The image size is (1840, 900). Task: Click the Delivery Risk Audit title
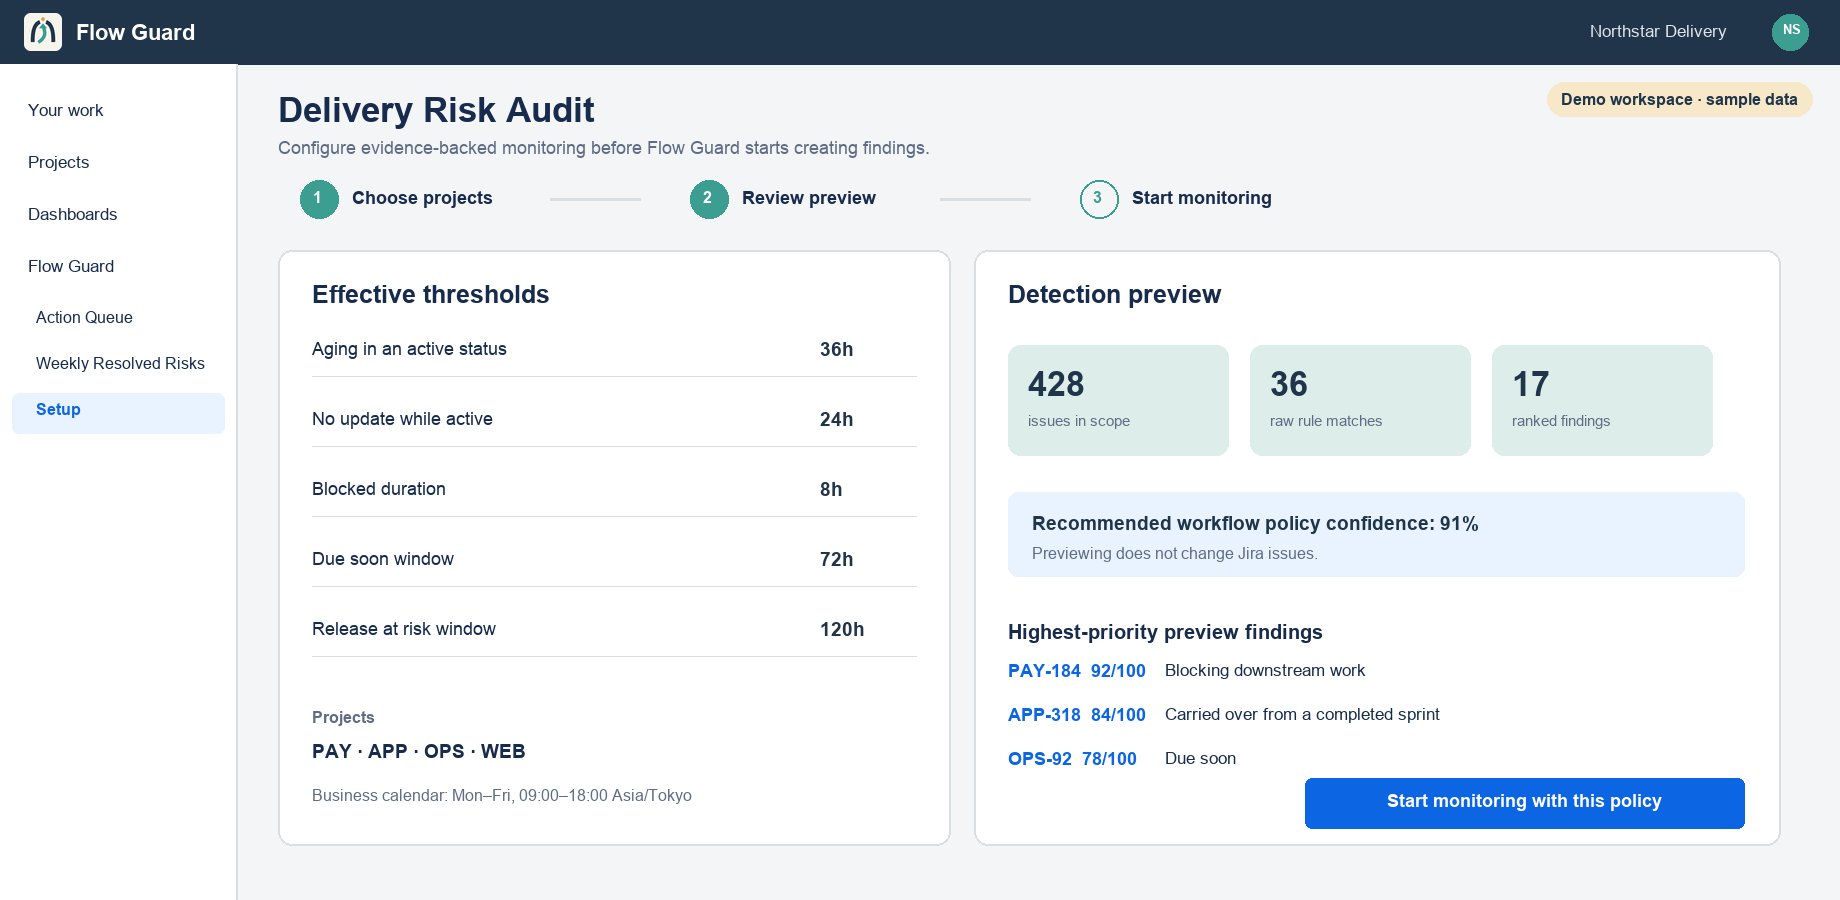(436, 110)
